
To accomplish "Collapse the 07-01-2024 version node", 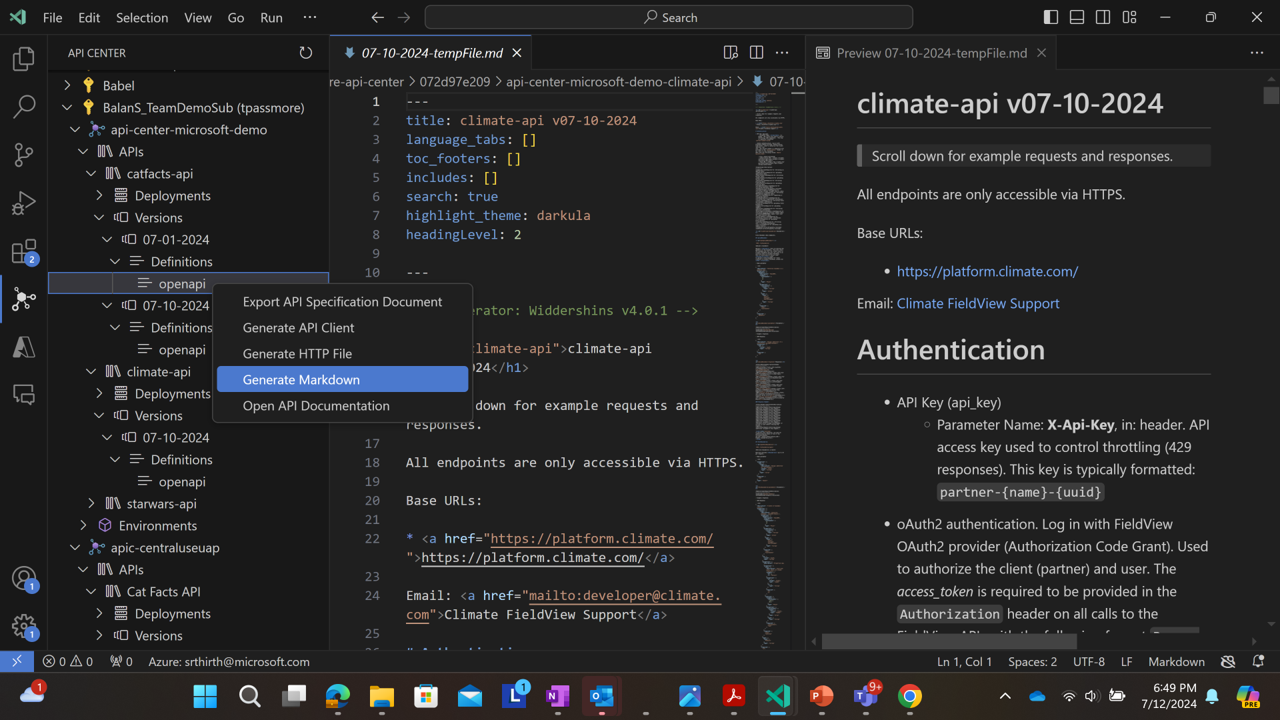I will coord(108,239).
